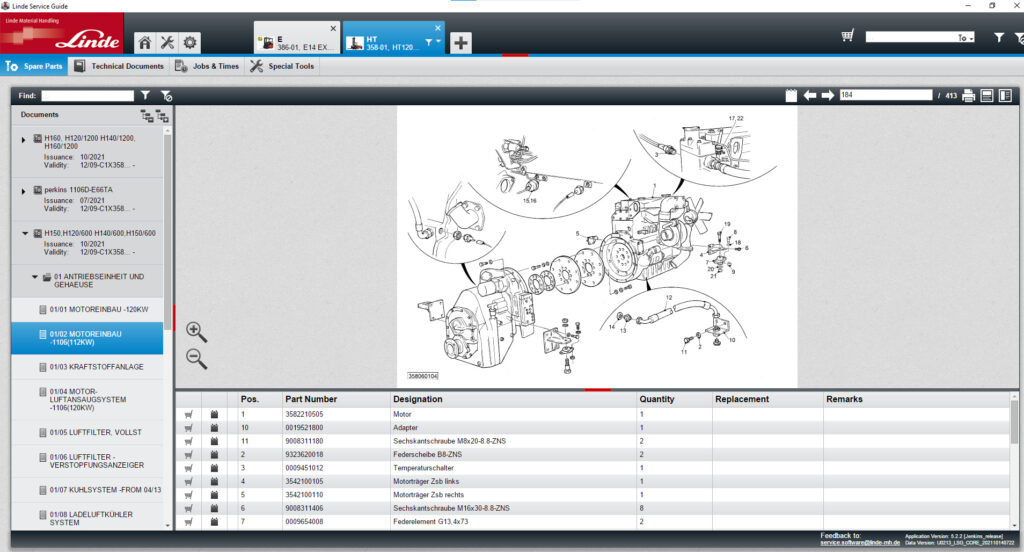Open the Special Tools tab

[282, 66]
